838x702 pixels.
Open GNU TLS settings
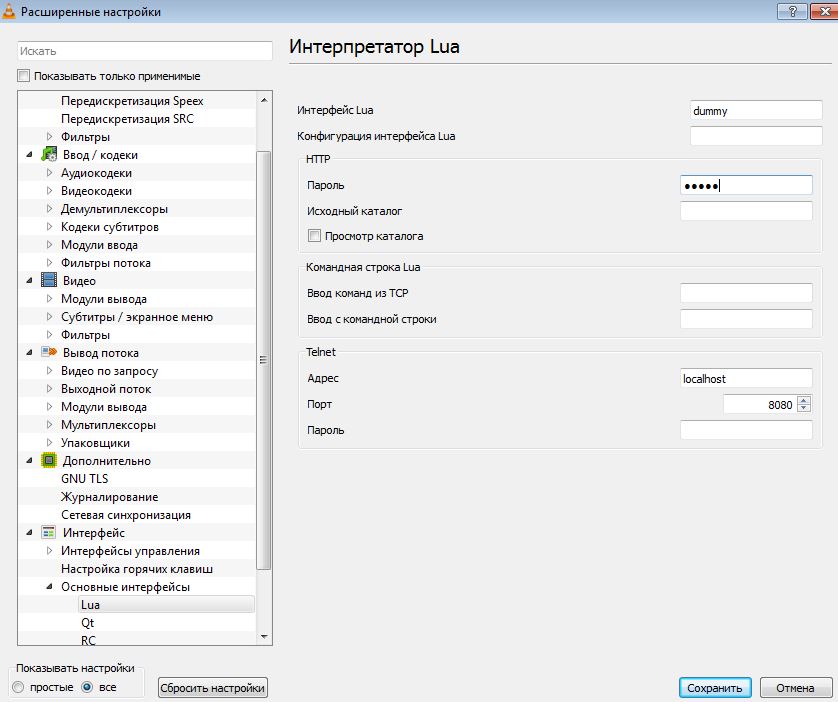[x=84, y=479]
